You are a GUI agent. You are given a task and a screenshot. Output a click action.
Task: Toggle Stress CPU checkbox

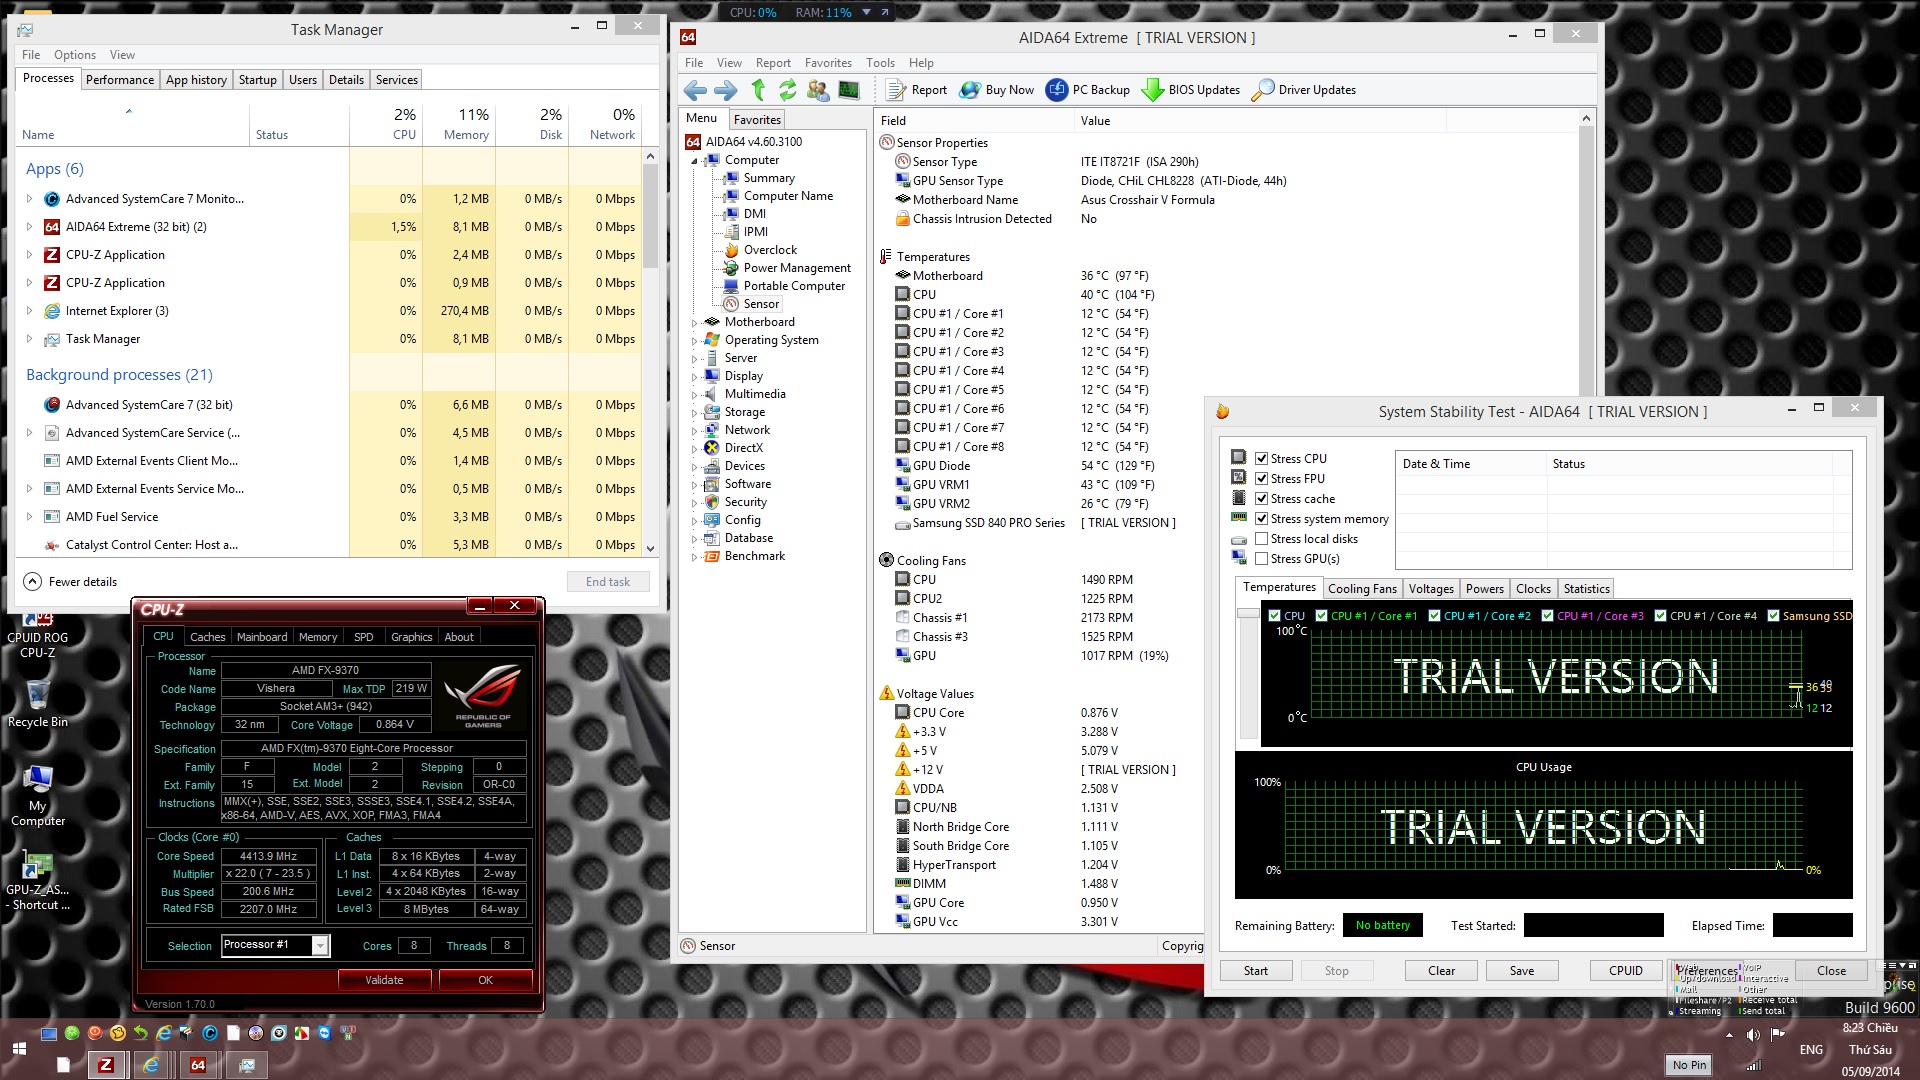pyautogui.click(x=1262, y=459)
